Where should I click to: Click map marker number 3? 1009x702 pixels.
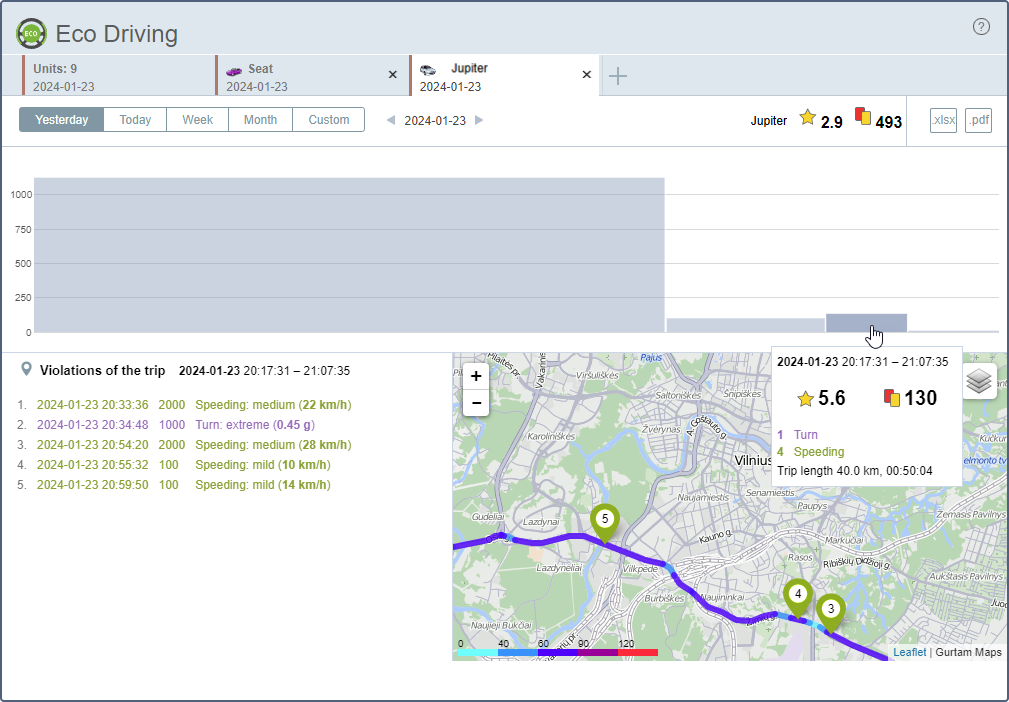click(x=830, y=609)
